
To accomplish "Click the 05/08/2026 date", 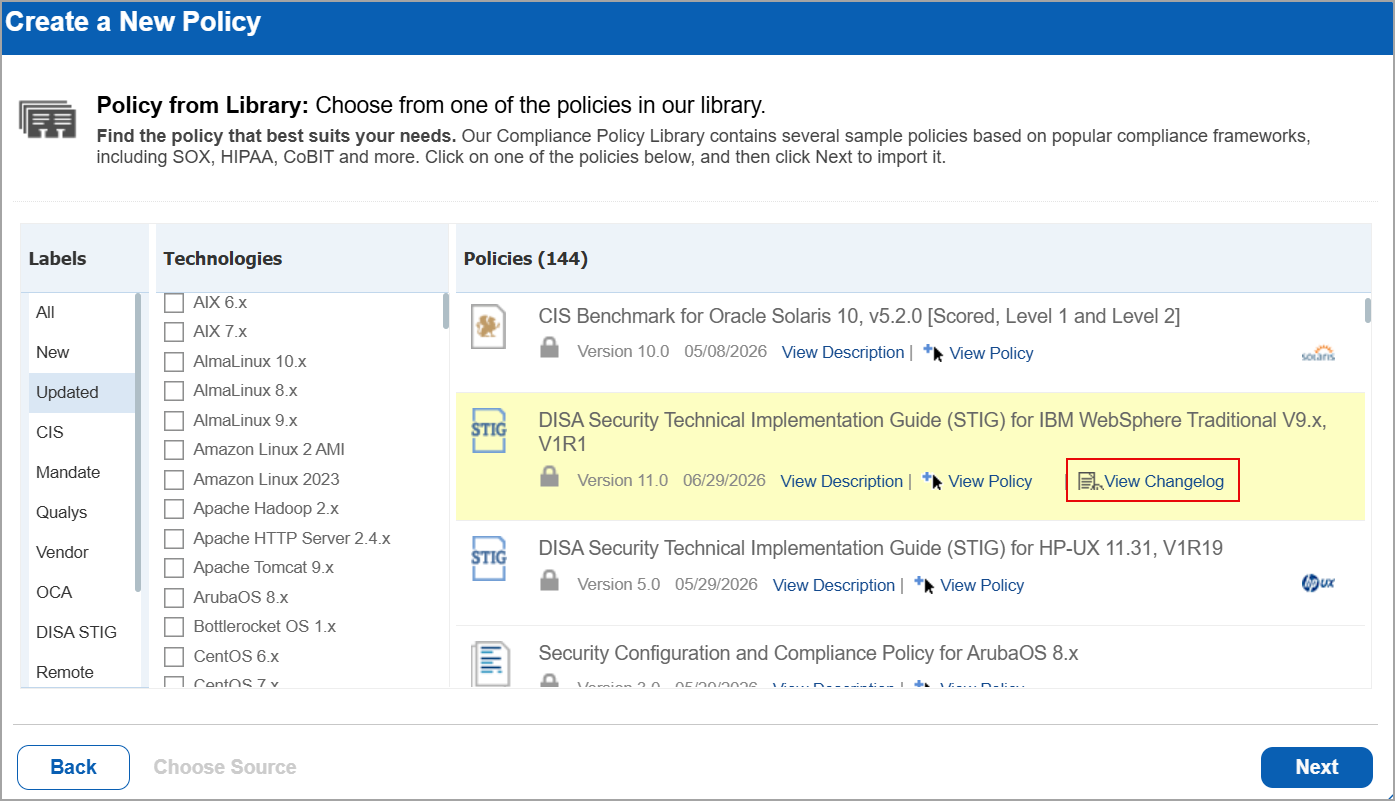I will [725, 352].
